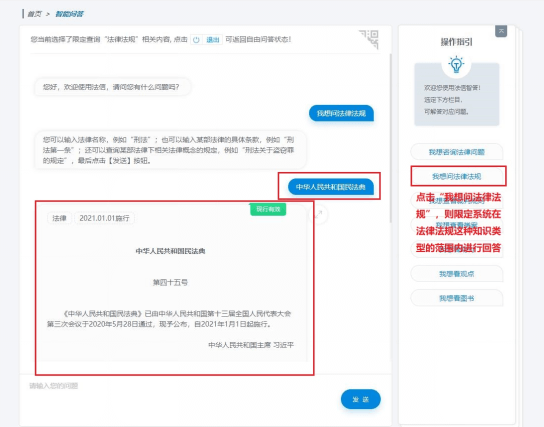Screen dimensions: 544x427
Task: Expand the 民法典 result card with the round arrow icon
Action: tap(318, 215)
